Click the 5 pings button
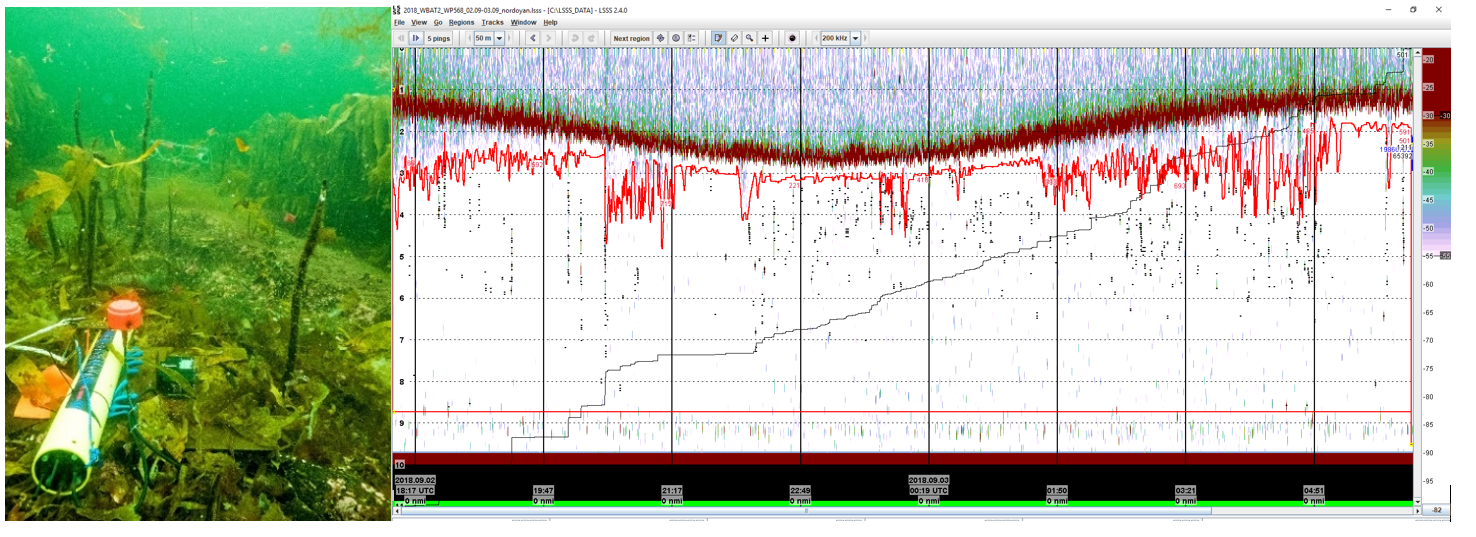This screenshot has height=537, width=1476. tap(439, 38)
